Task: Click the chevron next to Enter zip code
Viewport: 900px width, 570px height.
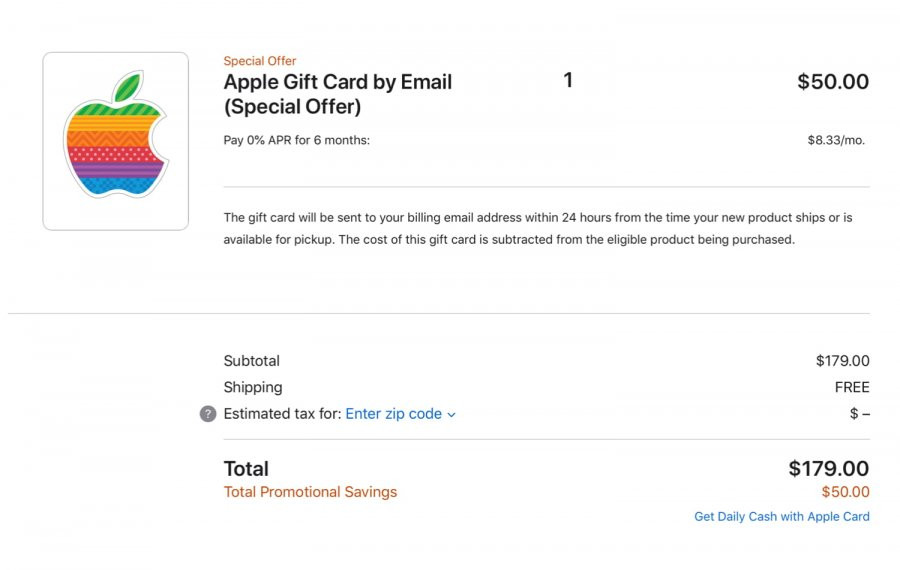Action: click(451, 415)
